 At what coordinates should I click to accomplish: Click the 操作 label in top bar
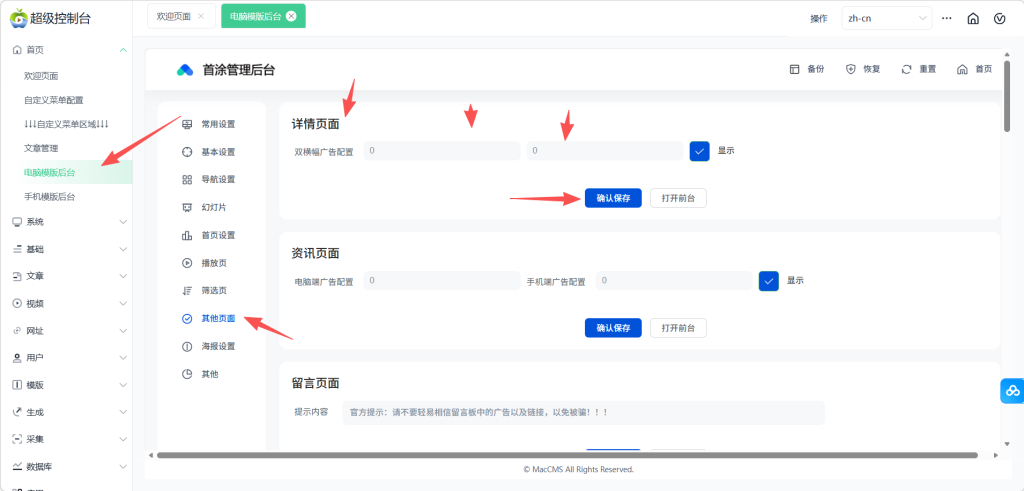(x=819, y=19)
